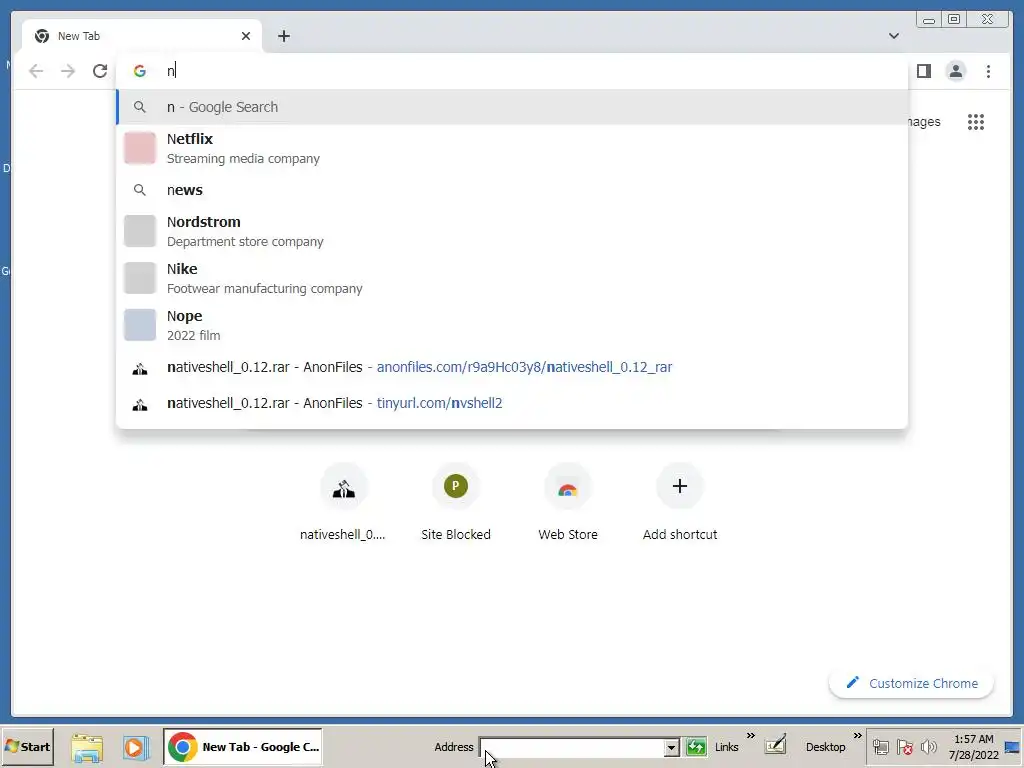Open a new tab with plus button
The height and width of the screenshot is (768, 1024).
coord(283,36)
